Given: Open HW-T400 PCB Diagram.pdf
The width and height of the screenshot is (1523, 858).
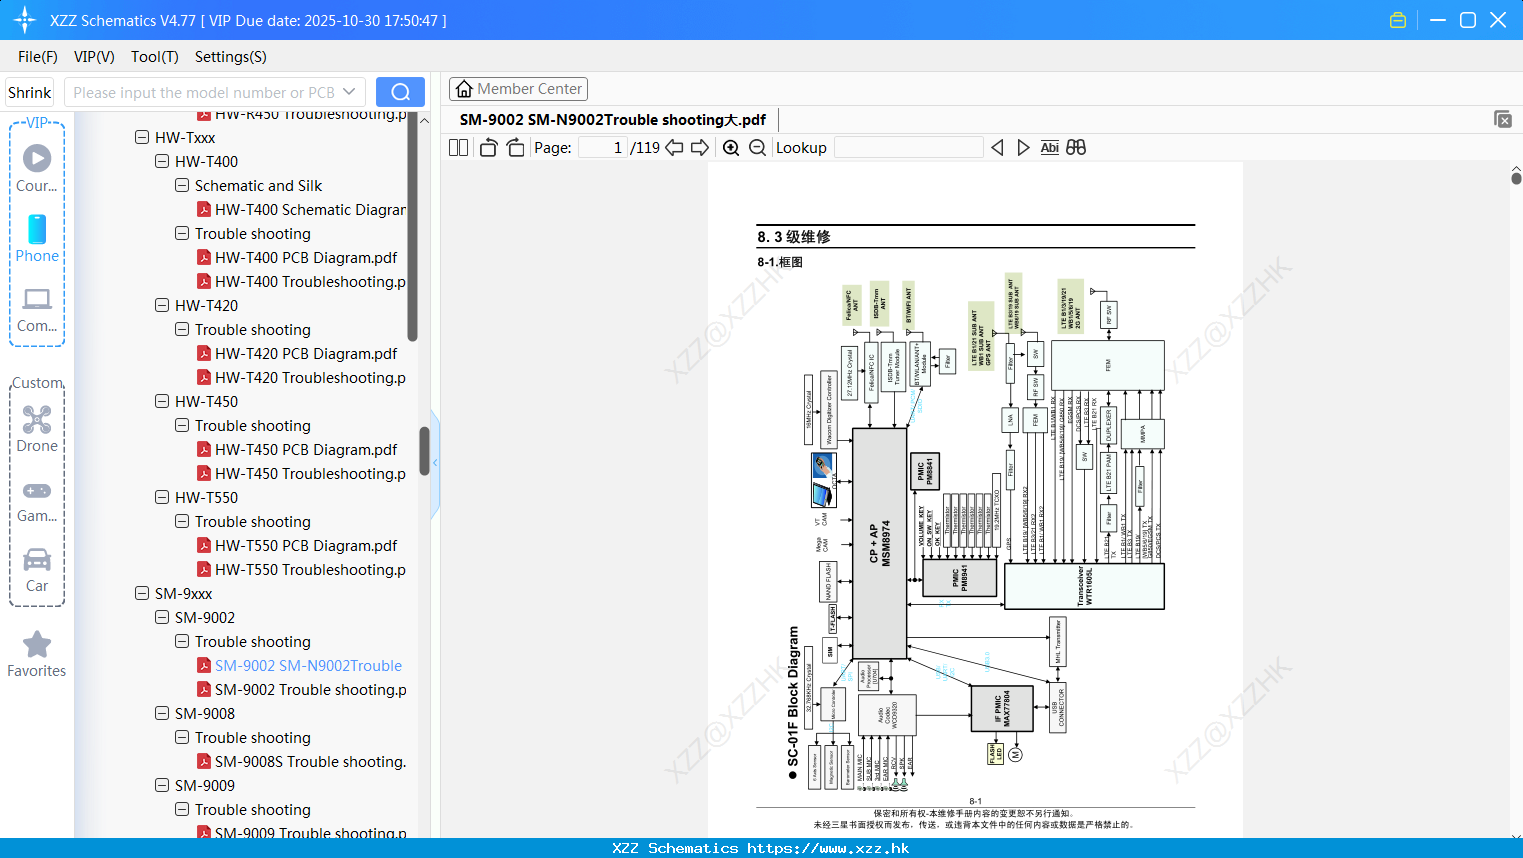Looking at the screenshot, I should click(297, 257).
